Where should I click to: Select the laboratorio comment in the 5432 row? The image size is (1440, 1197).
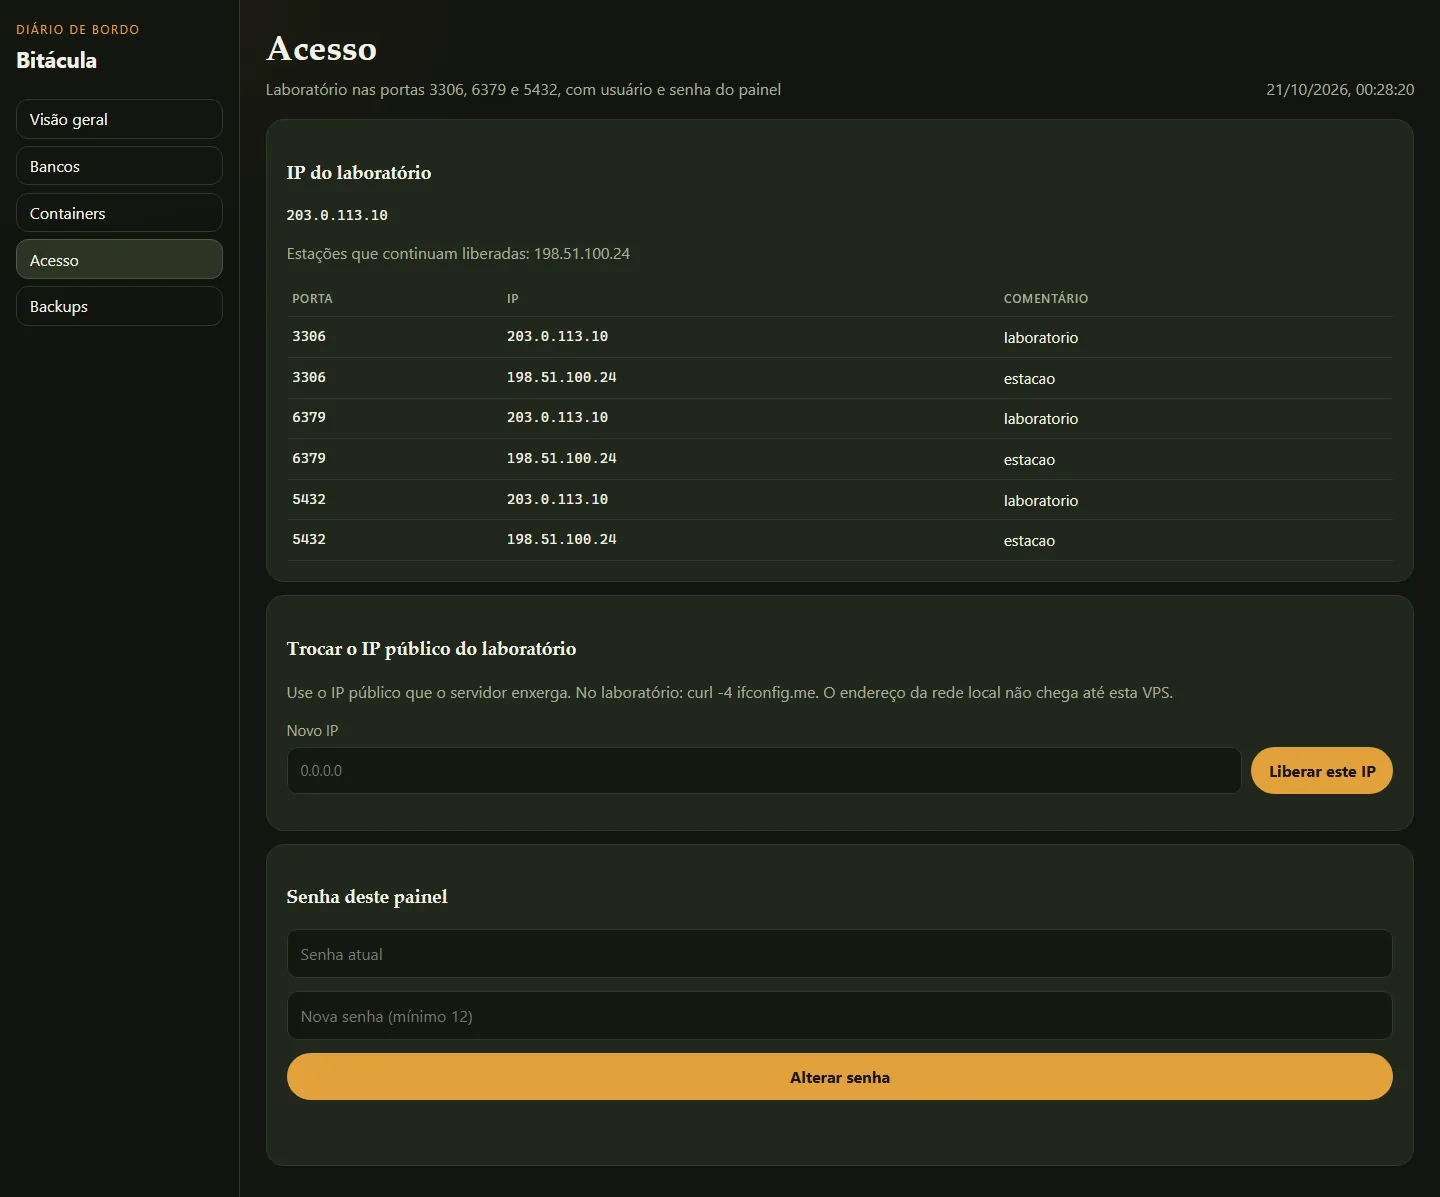pyautogui.click(x=1041, y=501)
